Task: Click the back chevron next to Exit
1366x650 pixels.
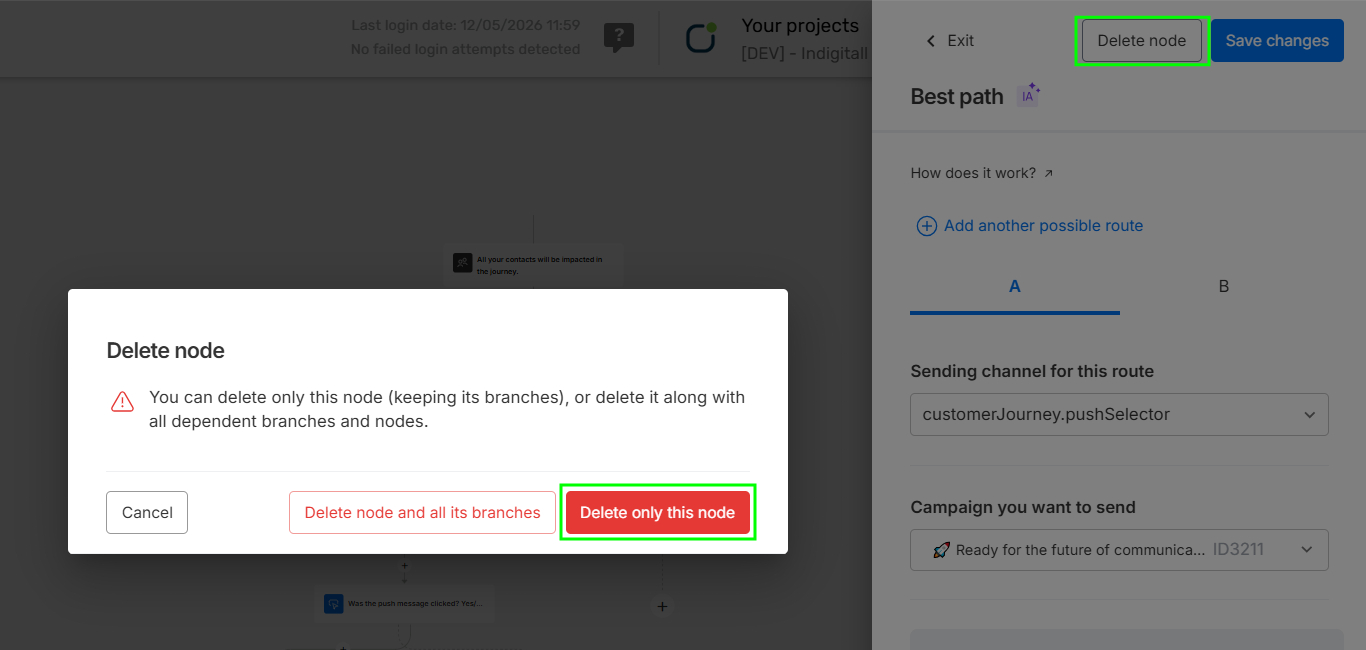Action: point(931,41)
